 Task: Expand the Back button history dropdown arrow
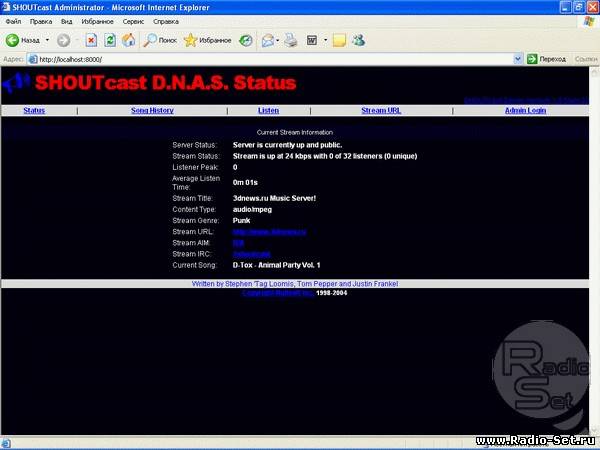(46, 41)
